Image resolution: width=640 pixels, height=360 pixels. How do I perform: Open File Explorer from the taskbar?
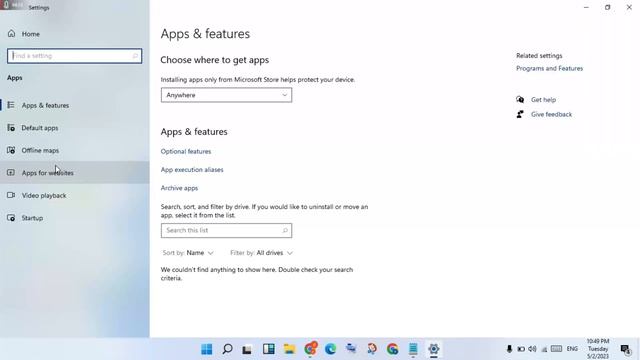[289, 349]
